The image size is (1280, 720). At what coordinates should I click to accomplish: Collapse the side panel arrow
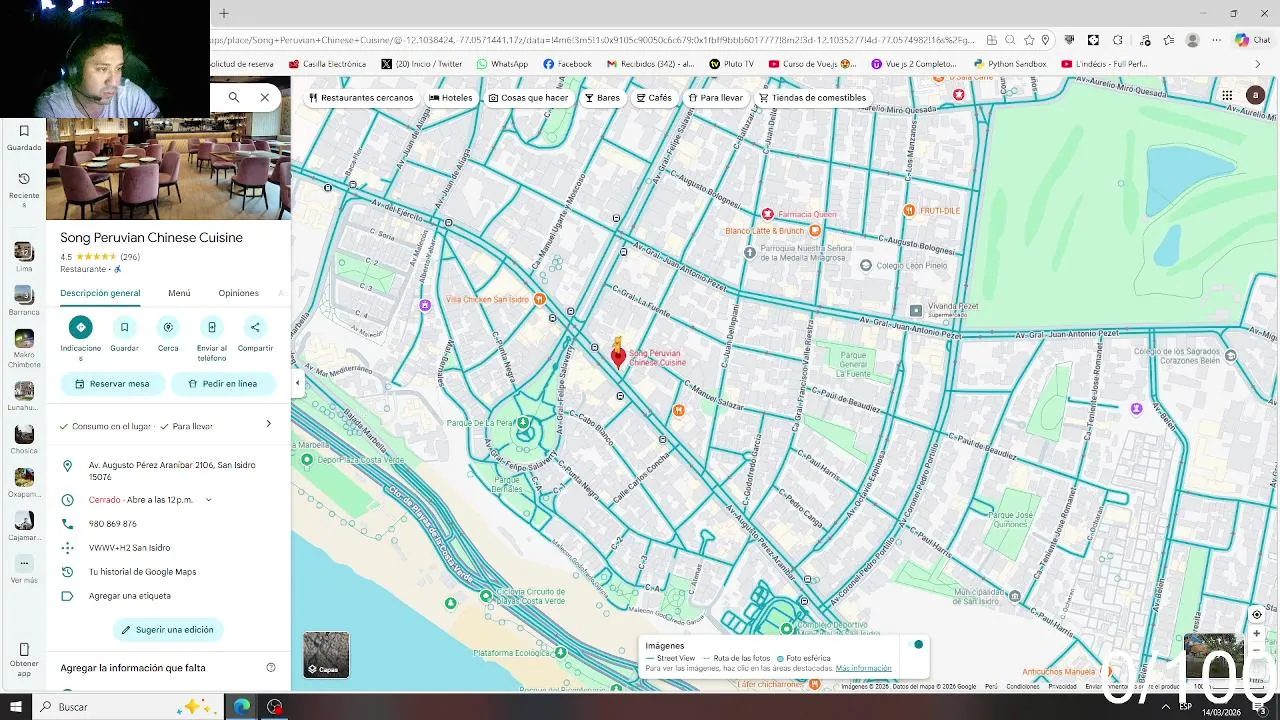point(297,383)
